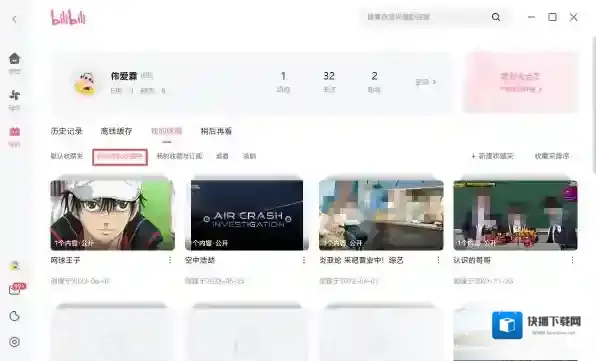Switch to the 离线缓存 tab

pos(116,131)
